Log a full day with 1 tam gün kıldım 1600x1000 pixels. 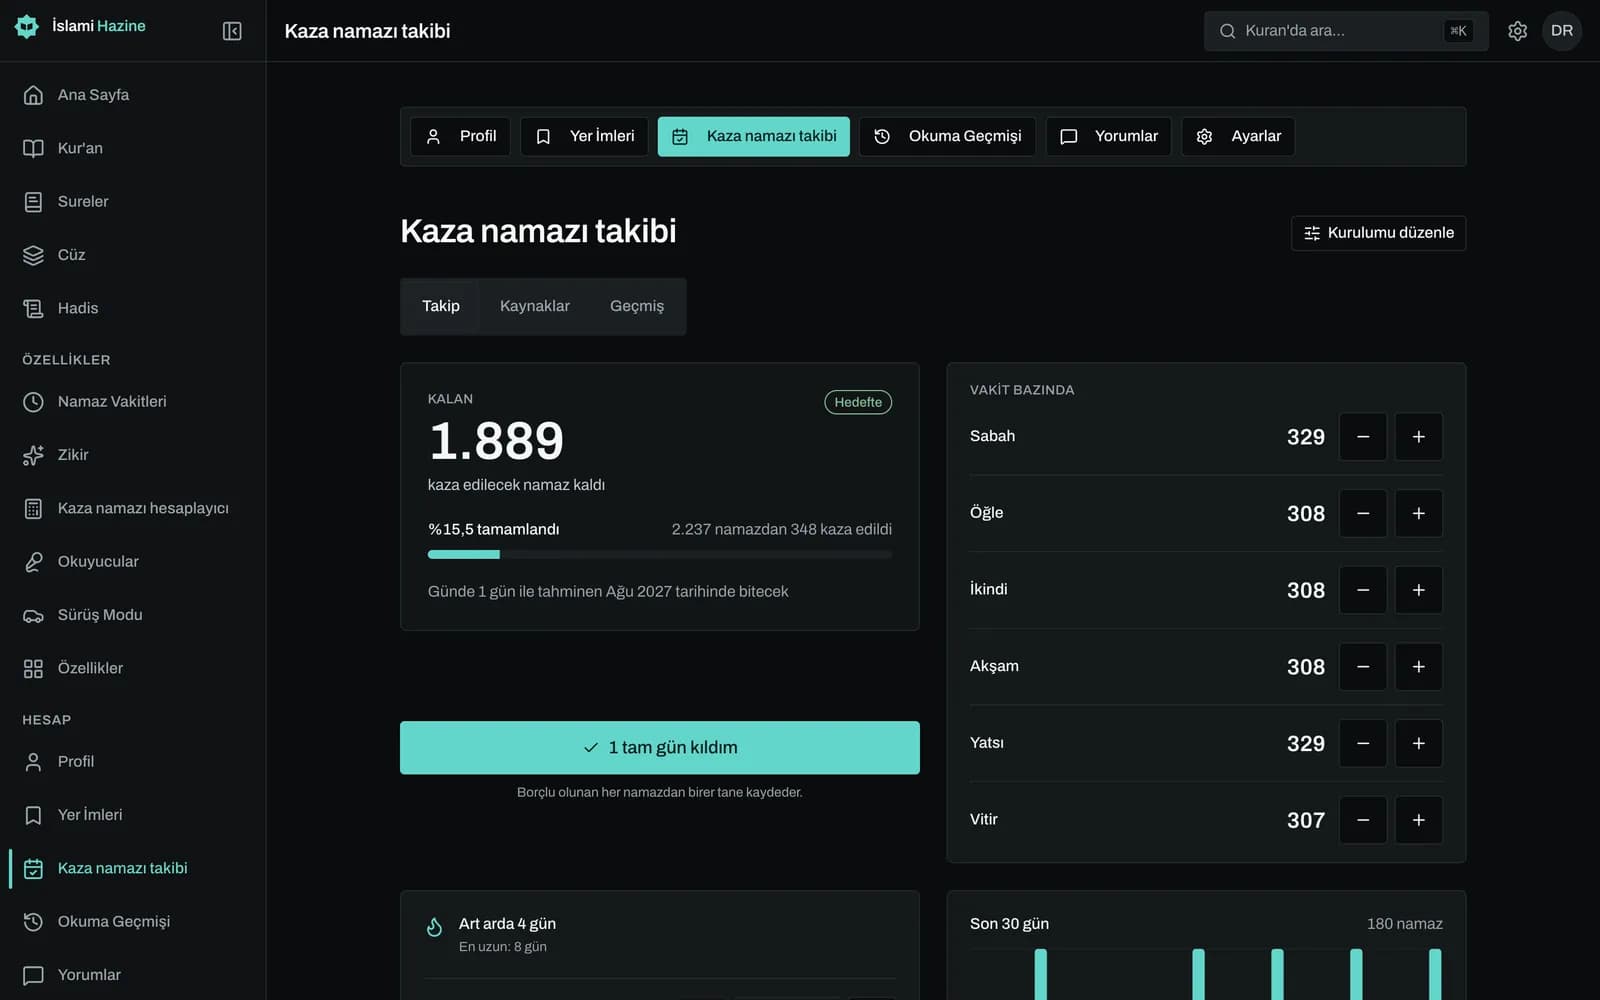tap(660, 748)
